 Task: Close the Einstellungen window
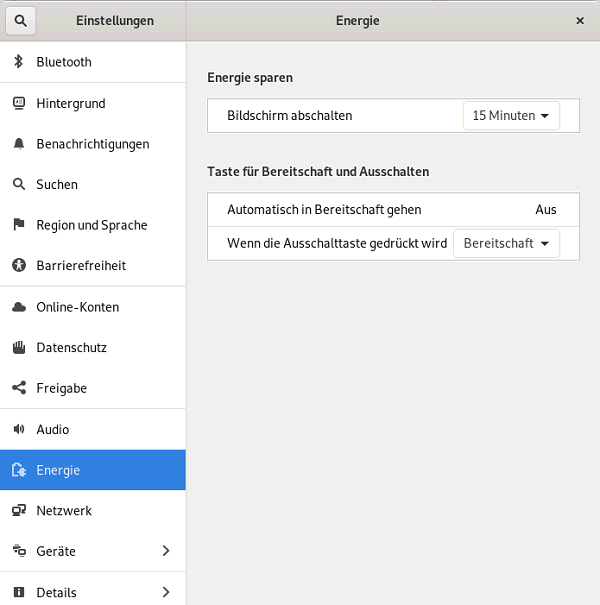click(x=580, y=20)
